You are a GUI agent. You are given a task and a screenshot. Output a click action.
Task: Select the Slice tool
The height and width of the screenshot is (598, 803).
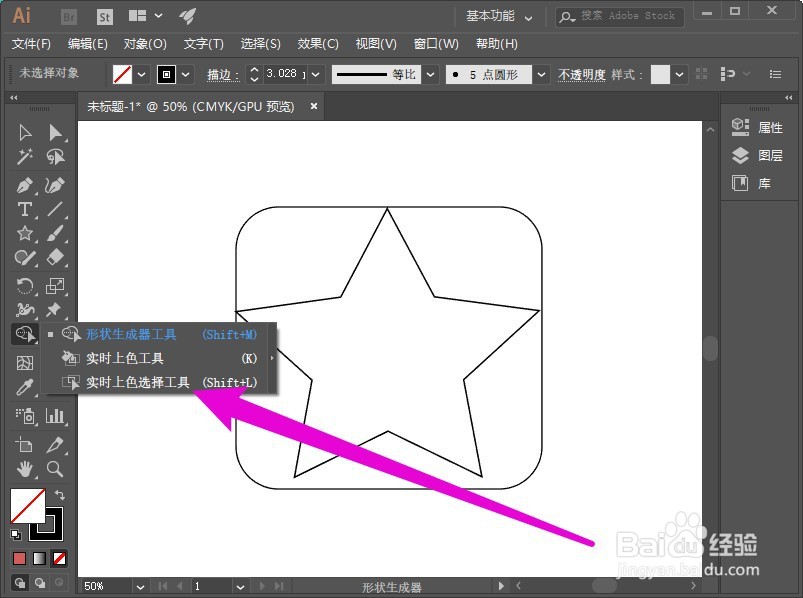(x=55, y=444)
